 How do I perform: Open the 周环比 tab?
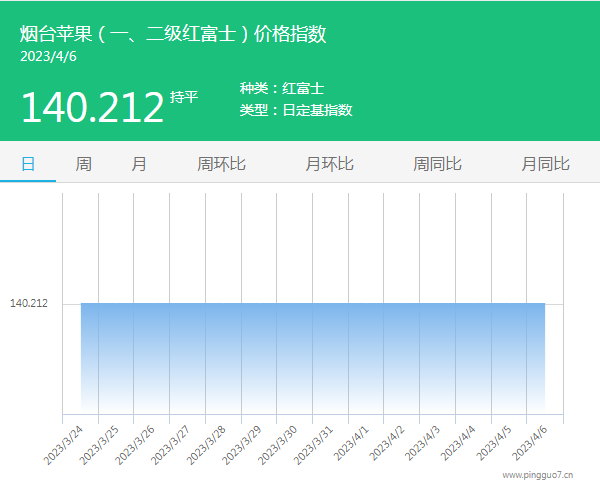click(x=221, y=164)
